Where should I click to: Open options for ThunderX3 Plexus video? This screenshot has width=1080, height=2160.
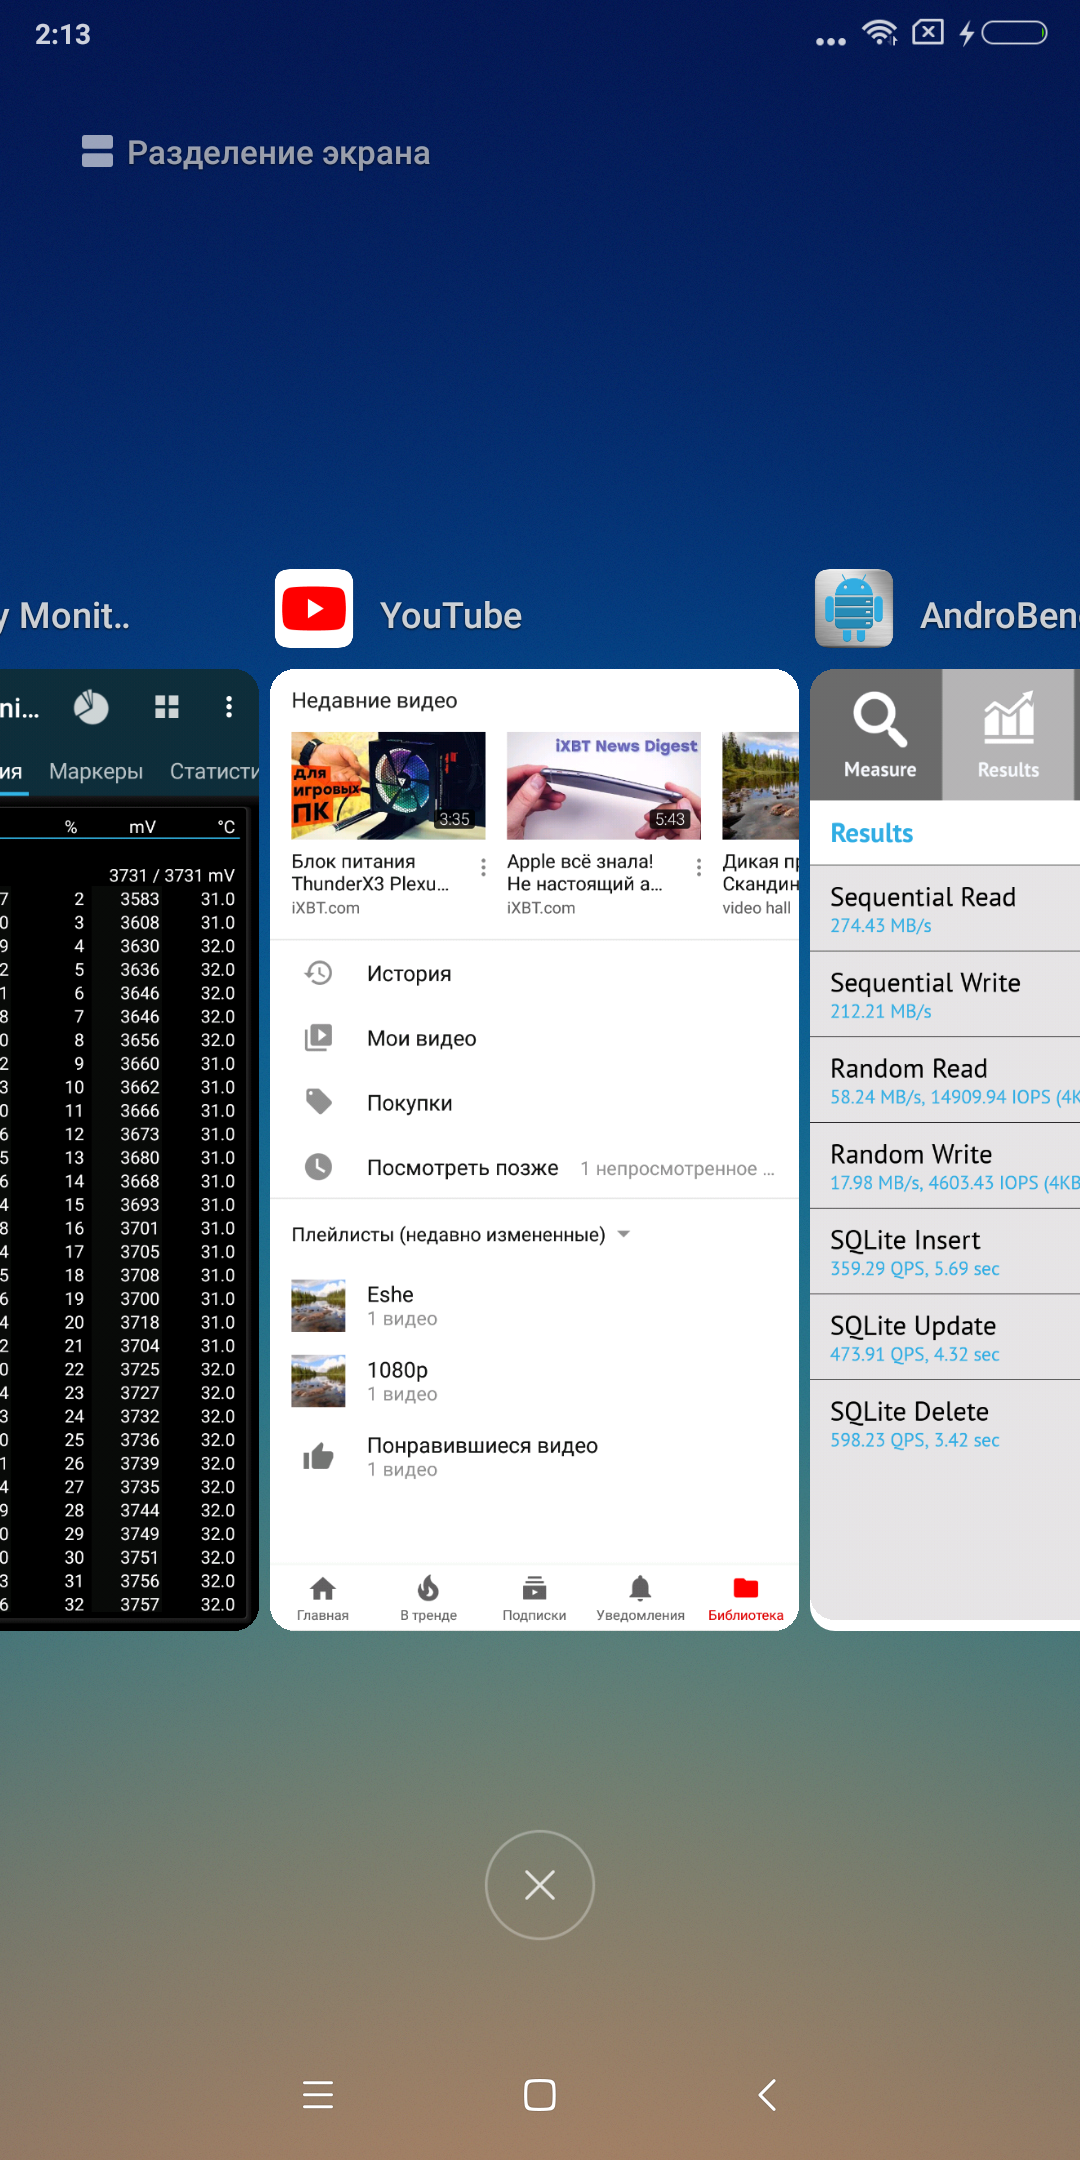(483, 867)
